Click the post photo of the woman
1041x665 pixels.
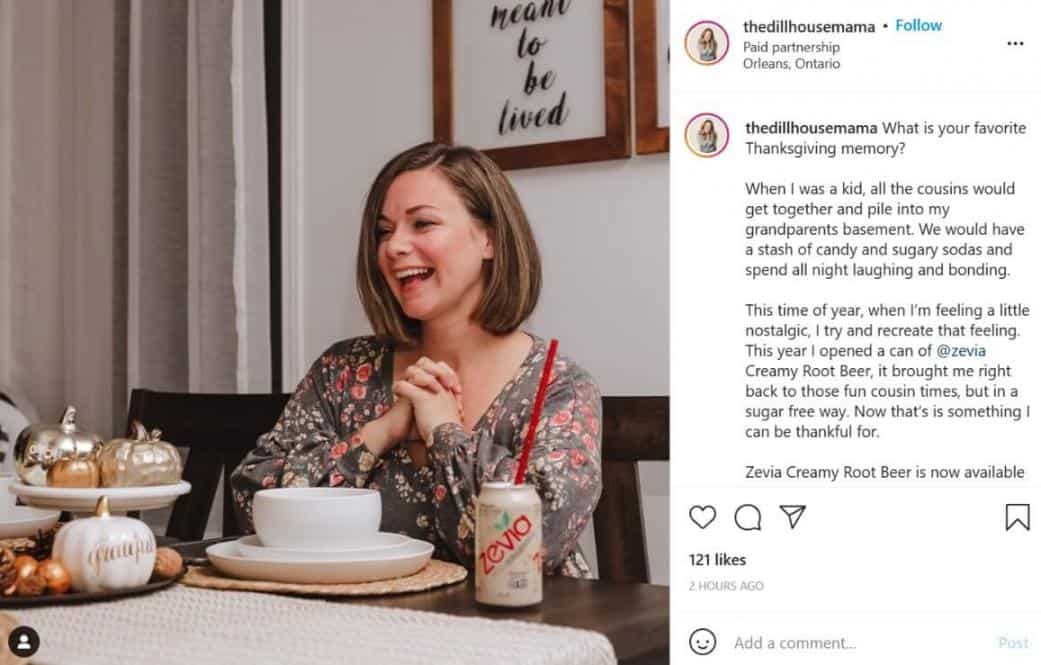(334, 332)
